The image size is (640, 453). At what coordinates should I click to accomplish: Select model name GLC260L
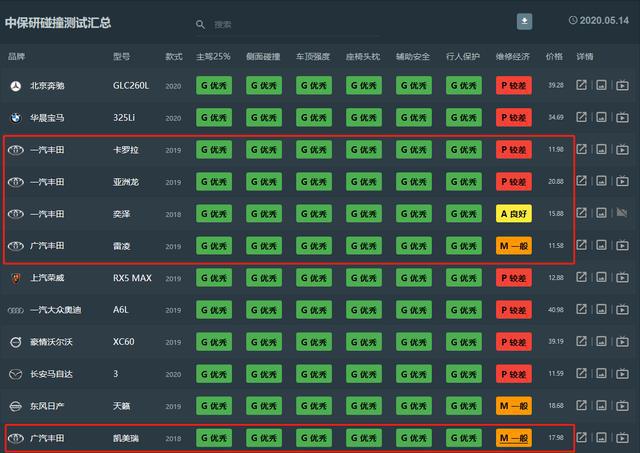(131, 86)
